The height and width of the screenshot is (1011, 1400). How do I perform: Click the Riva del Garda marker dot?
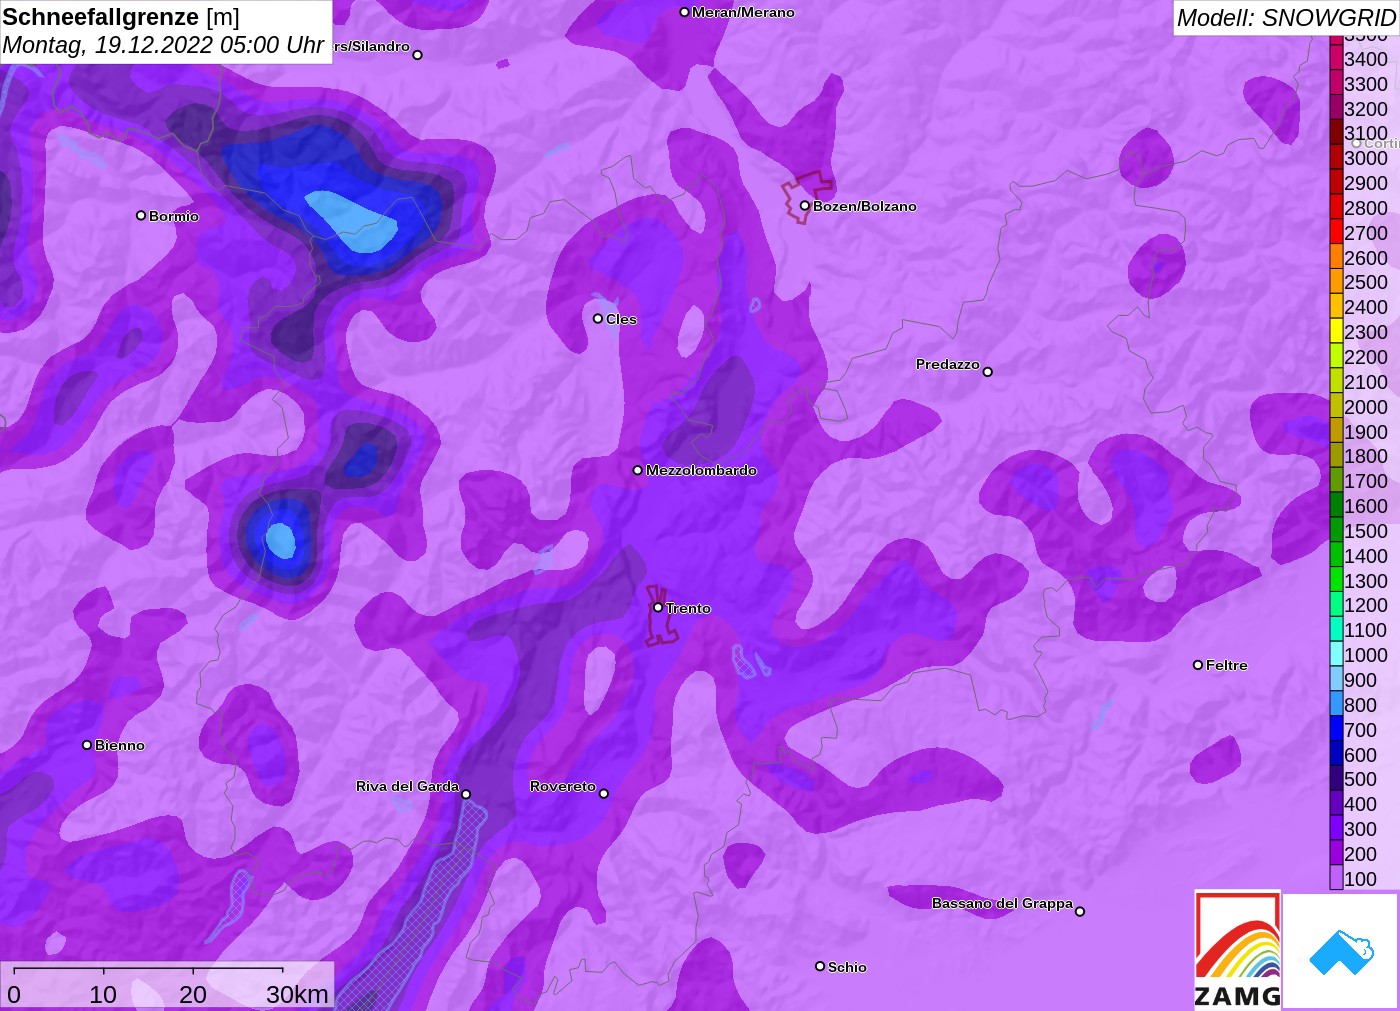point(466,794)
